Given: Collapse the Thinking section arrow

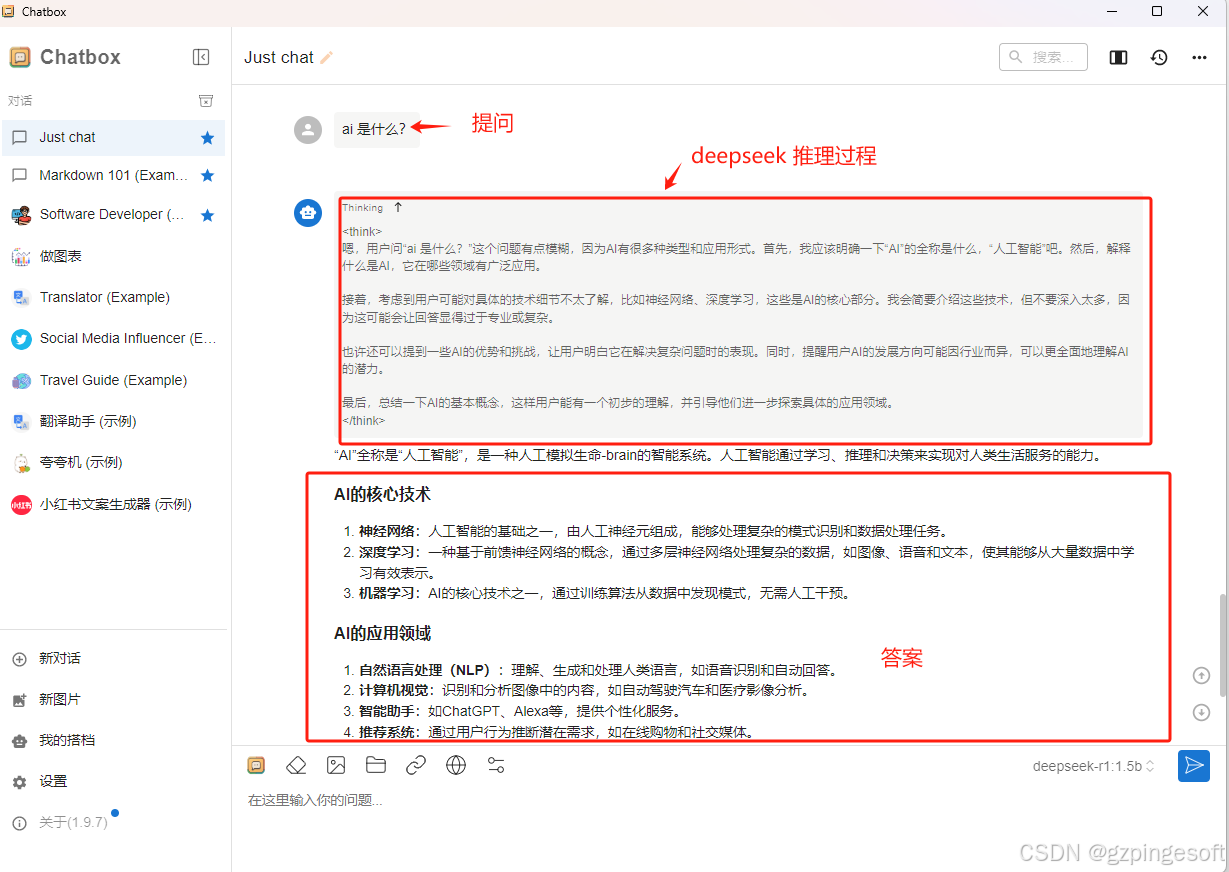Looking at the screenshot, I should coord(398,207).
